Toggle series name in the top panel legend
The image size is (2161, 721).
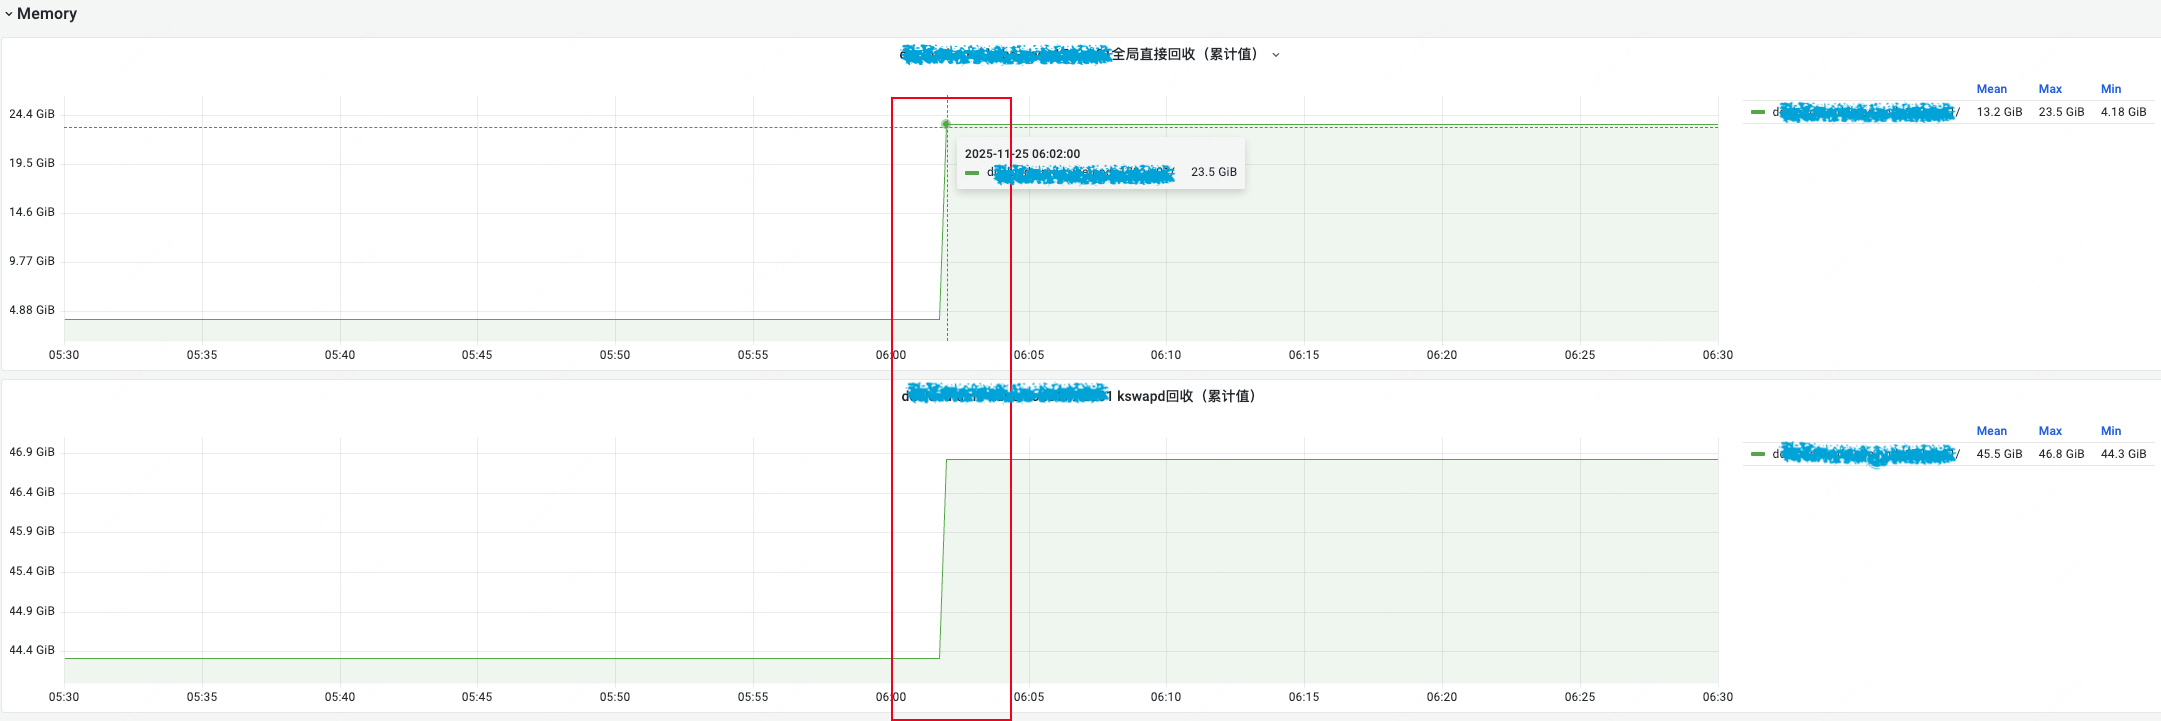pos(1865,112)
